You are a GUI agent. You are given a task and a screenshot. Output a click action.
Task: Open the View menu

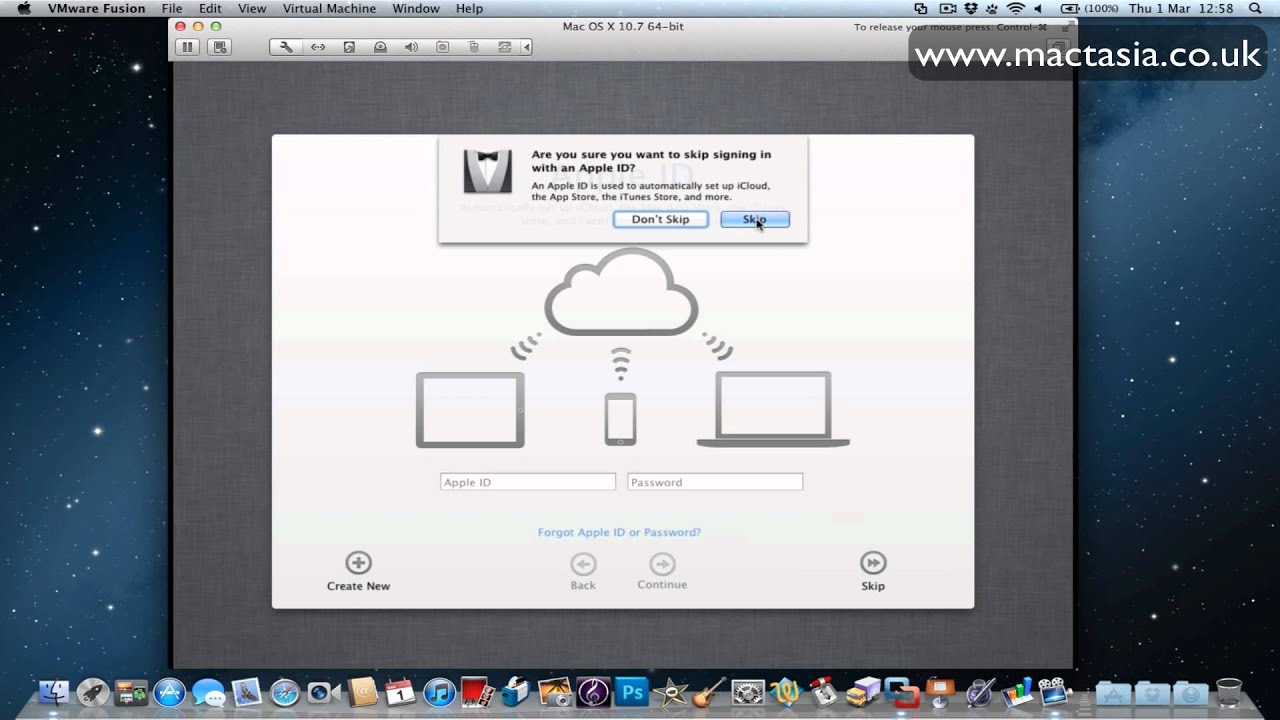coord(252,8)
